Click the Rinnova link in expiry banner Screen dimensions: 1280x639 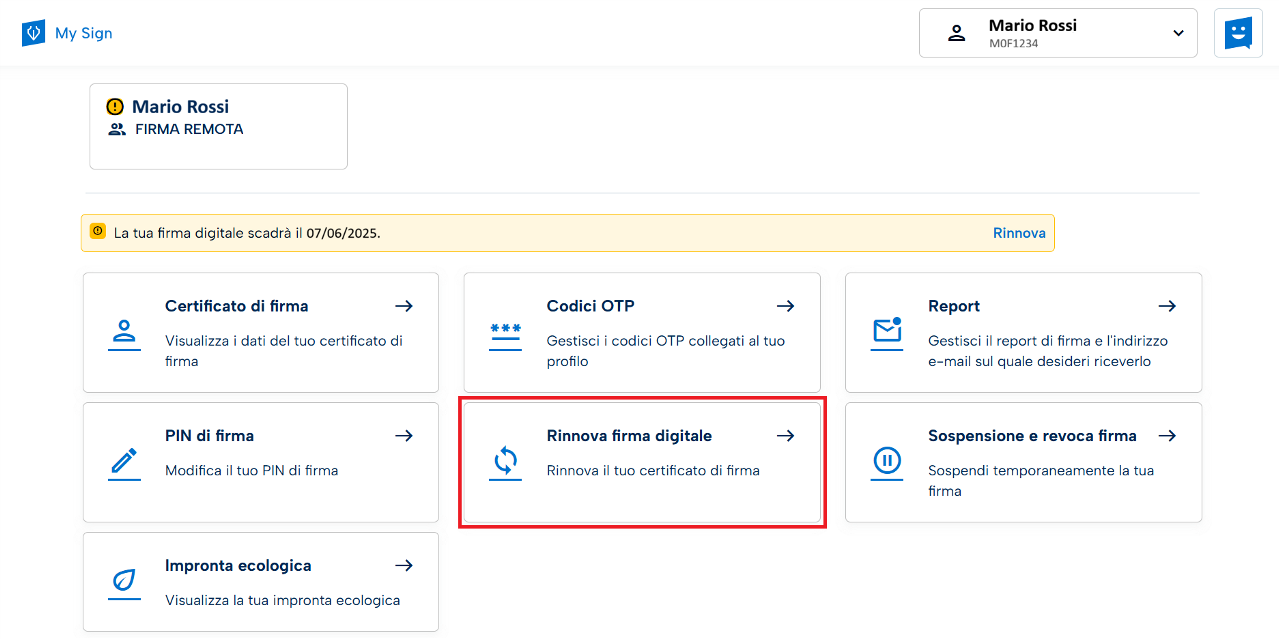pyautogui.click(x=1019, y=233)
